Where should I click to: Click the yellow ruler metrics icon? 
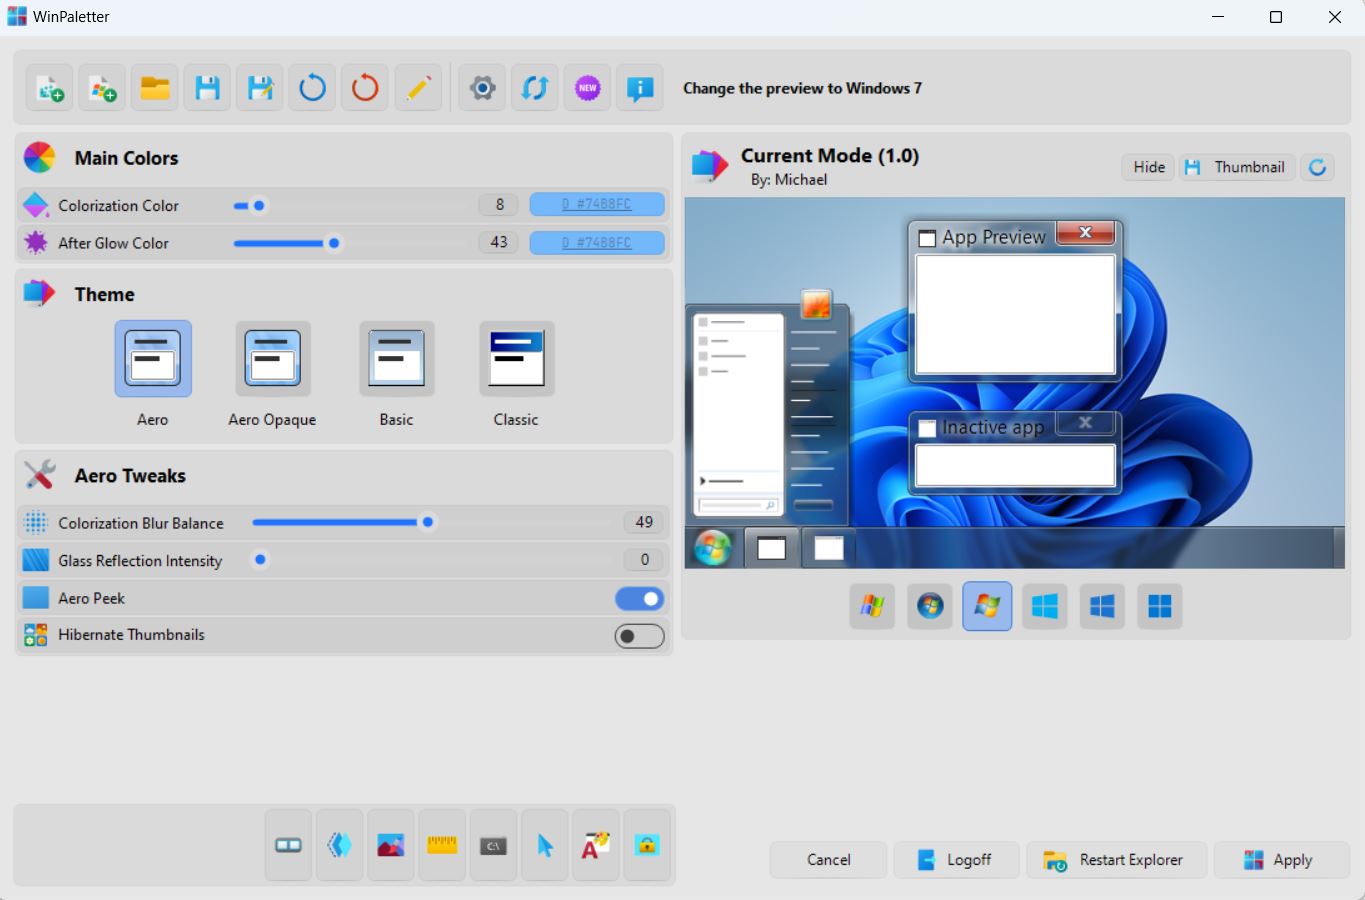pos(442,846)
